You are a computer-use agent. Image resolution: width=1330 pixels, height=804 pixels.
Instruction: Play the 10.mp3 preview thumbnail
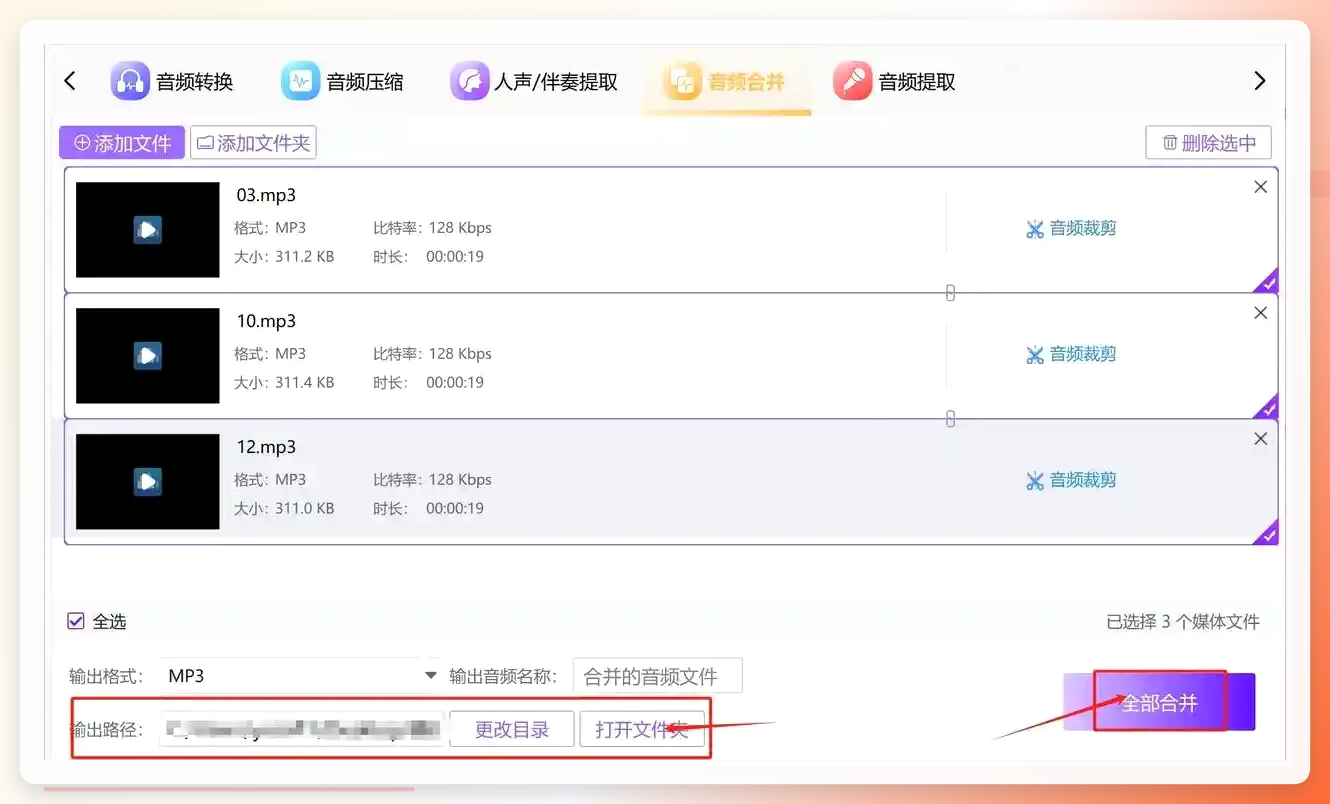[x=147, y=356]
